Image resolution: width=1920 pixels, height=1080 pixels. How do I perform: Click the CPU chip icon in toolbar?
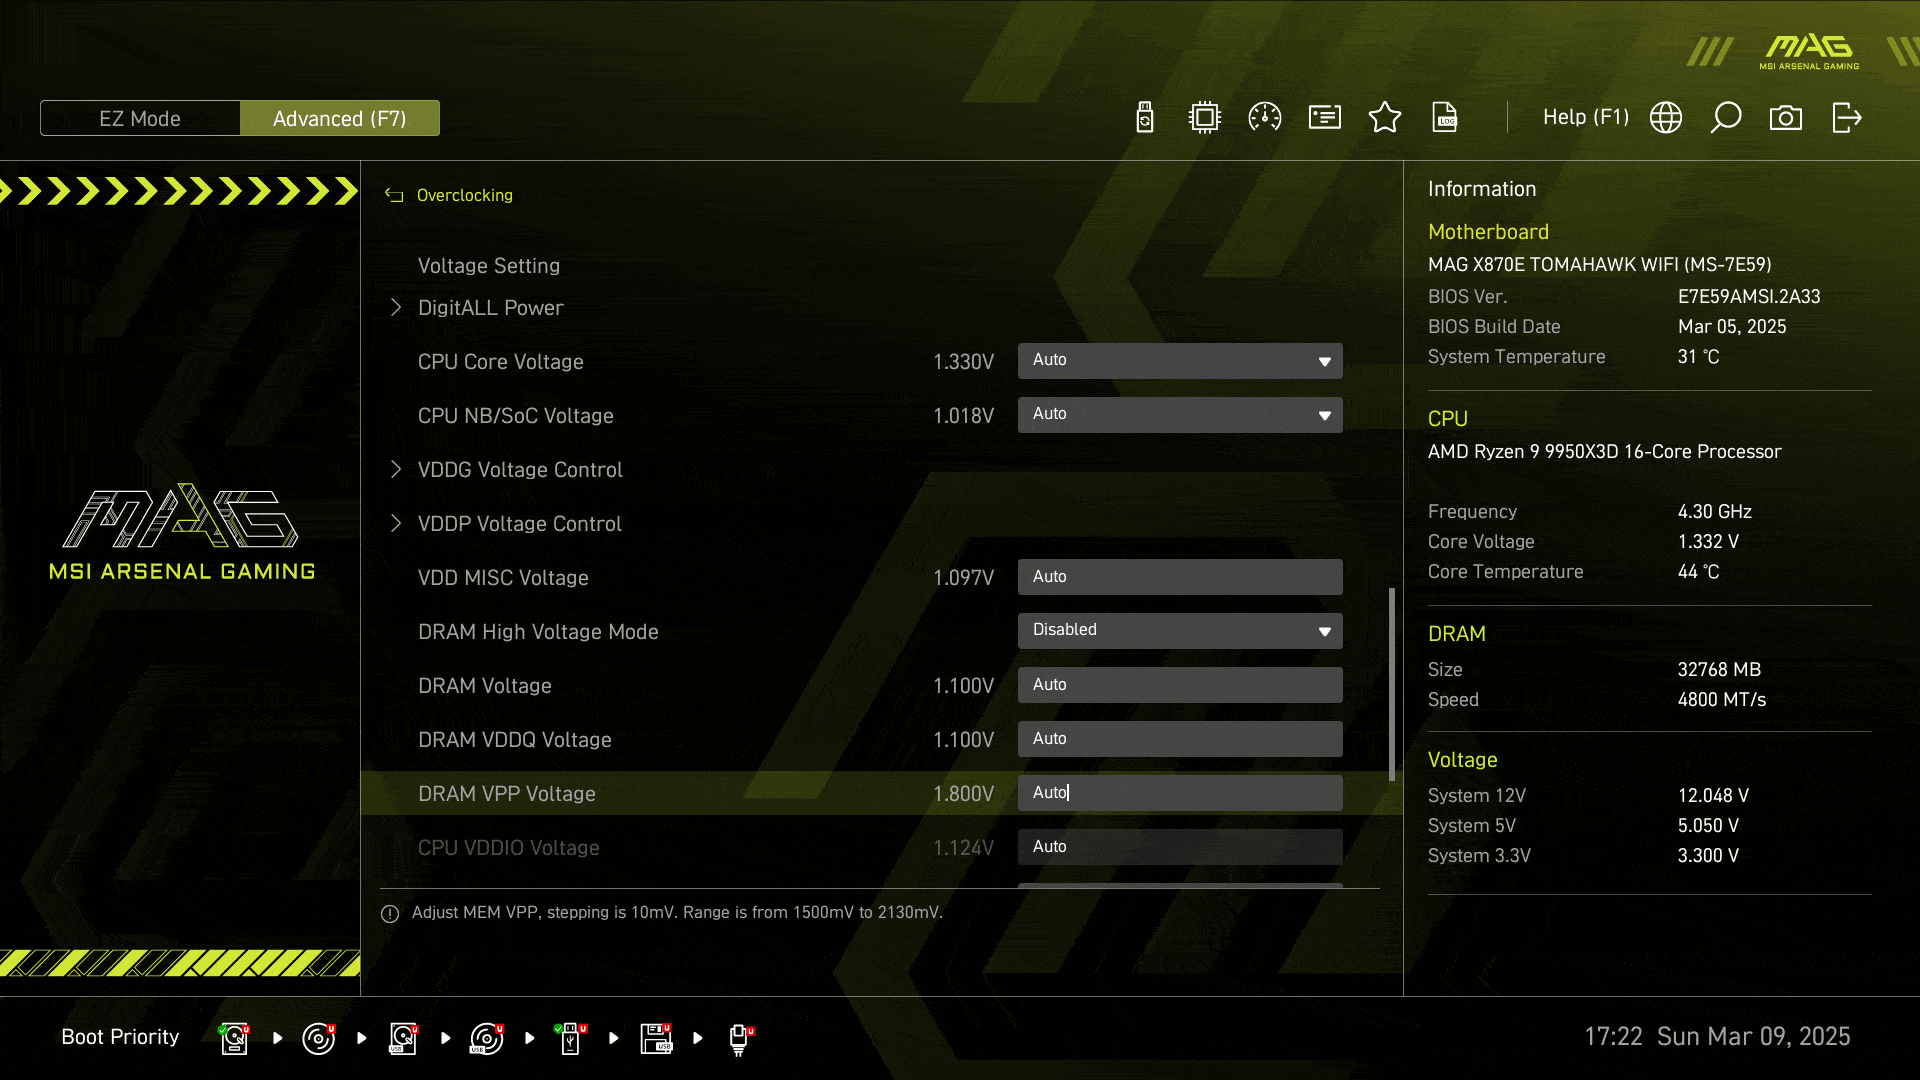point(1205,118)
